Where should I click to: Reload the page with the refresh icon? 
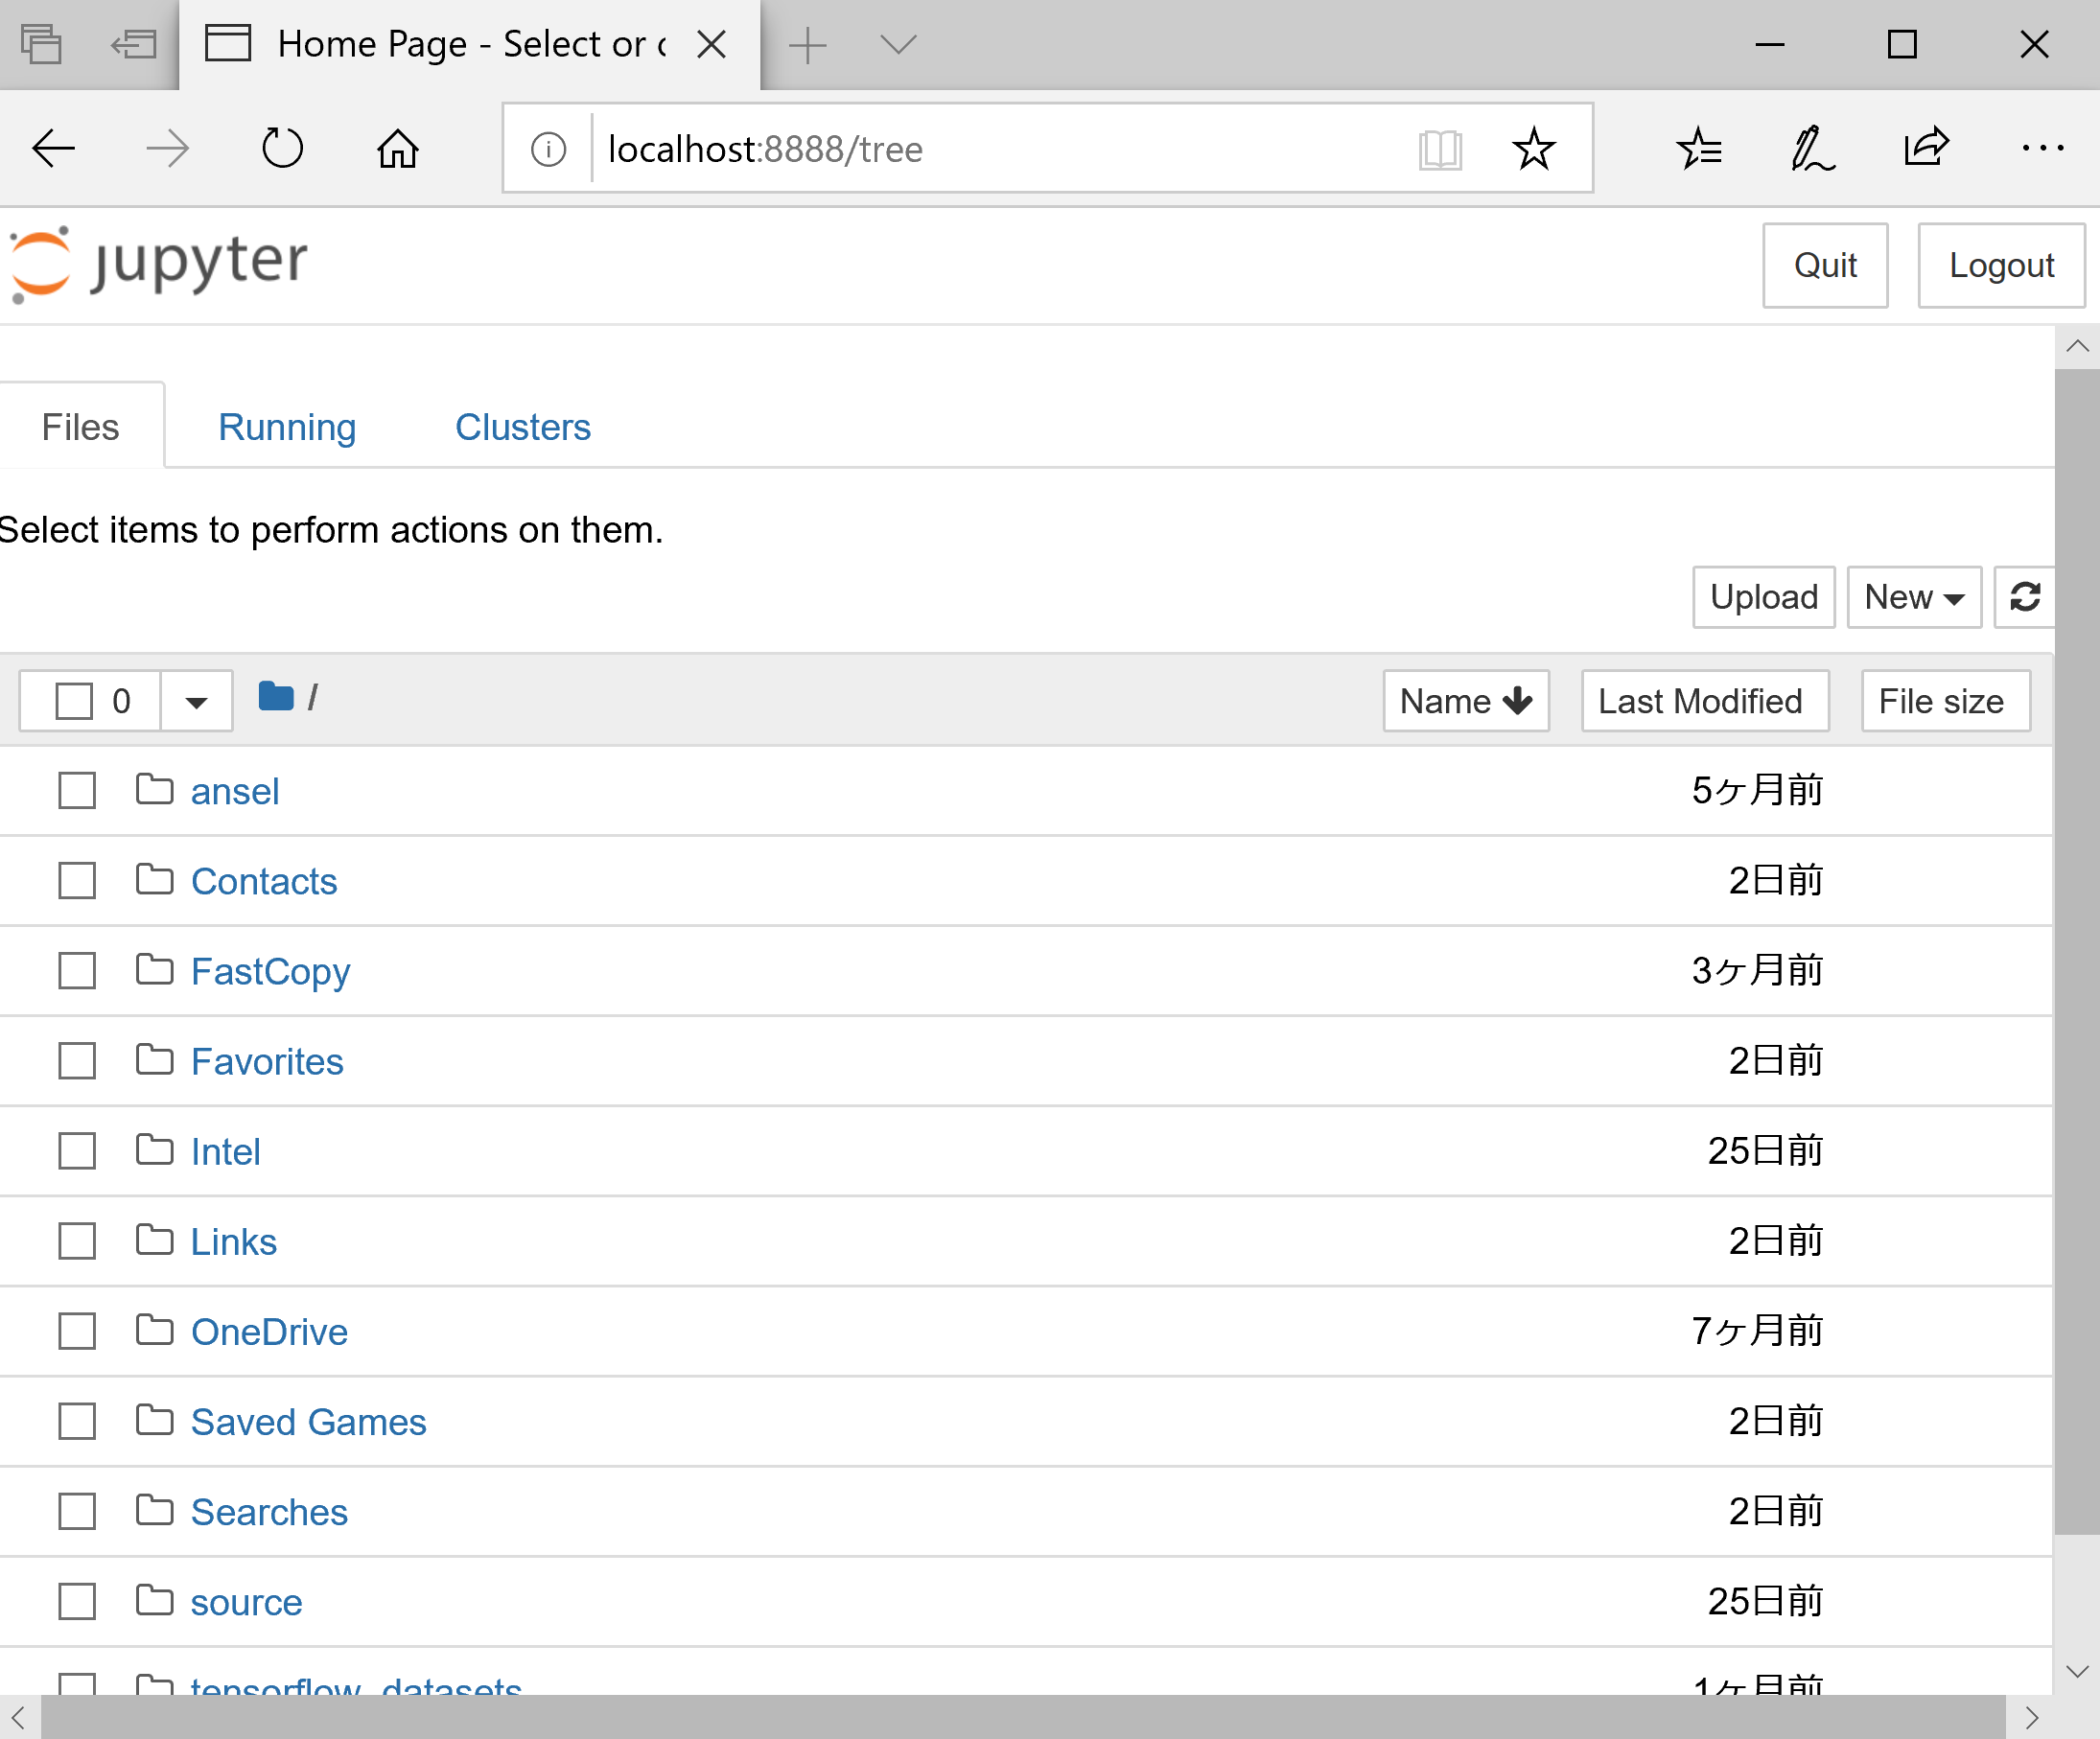coord(282,149)
